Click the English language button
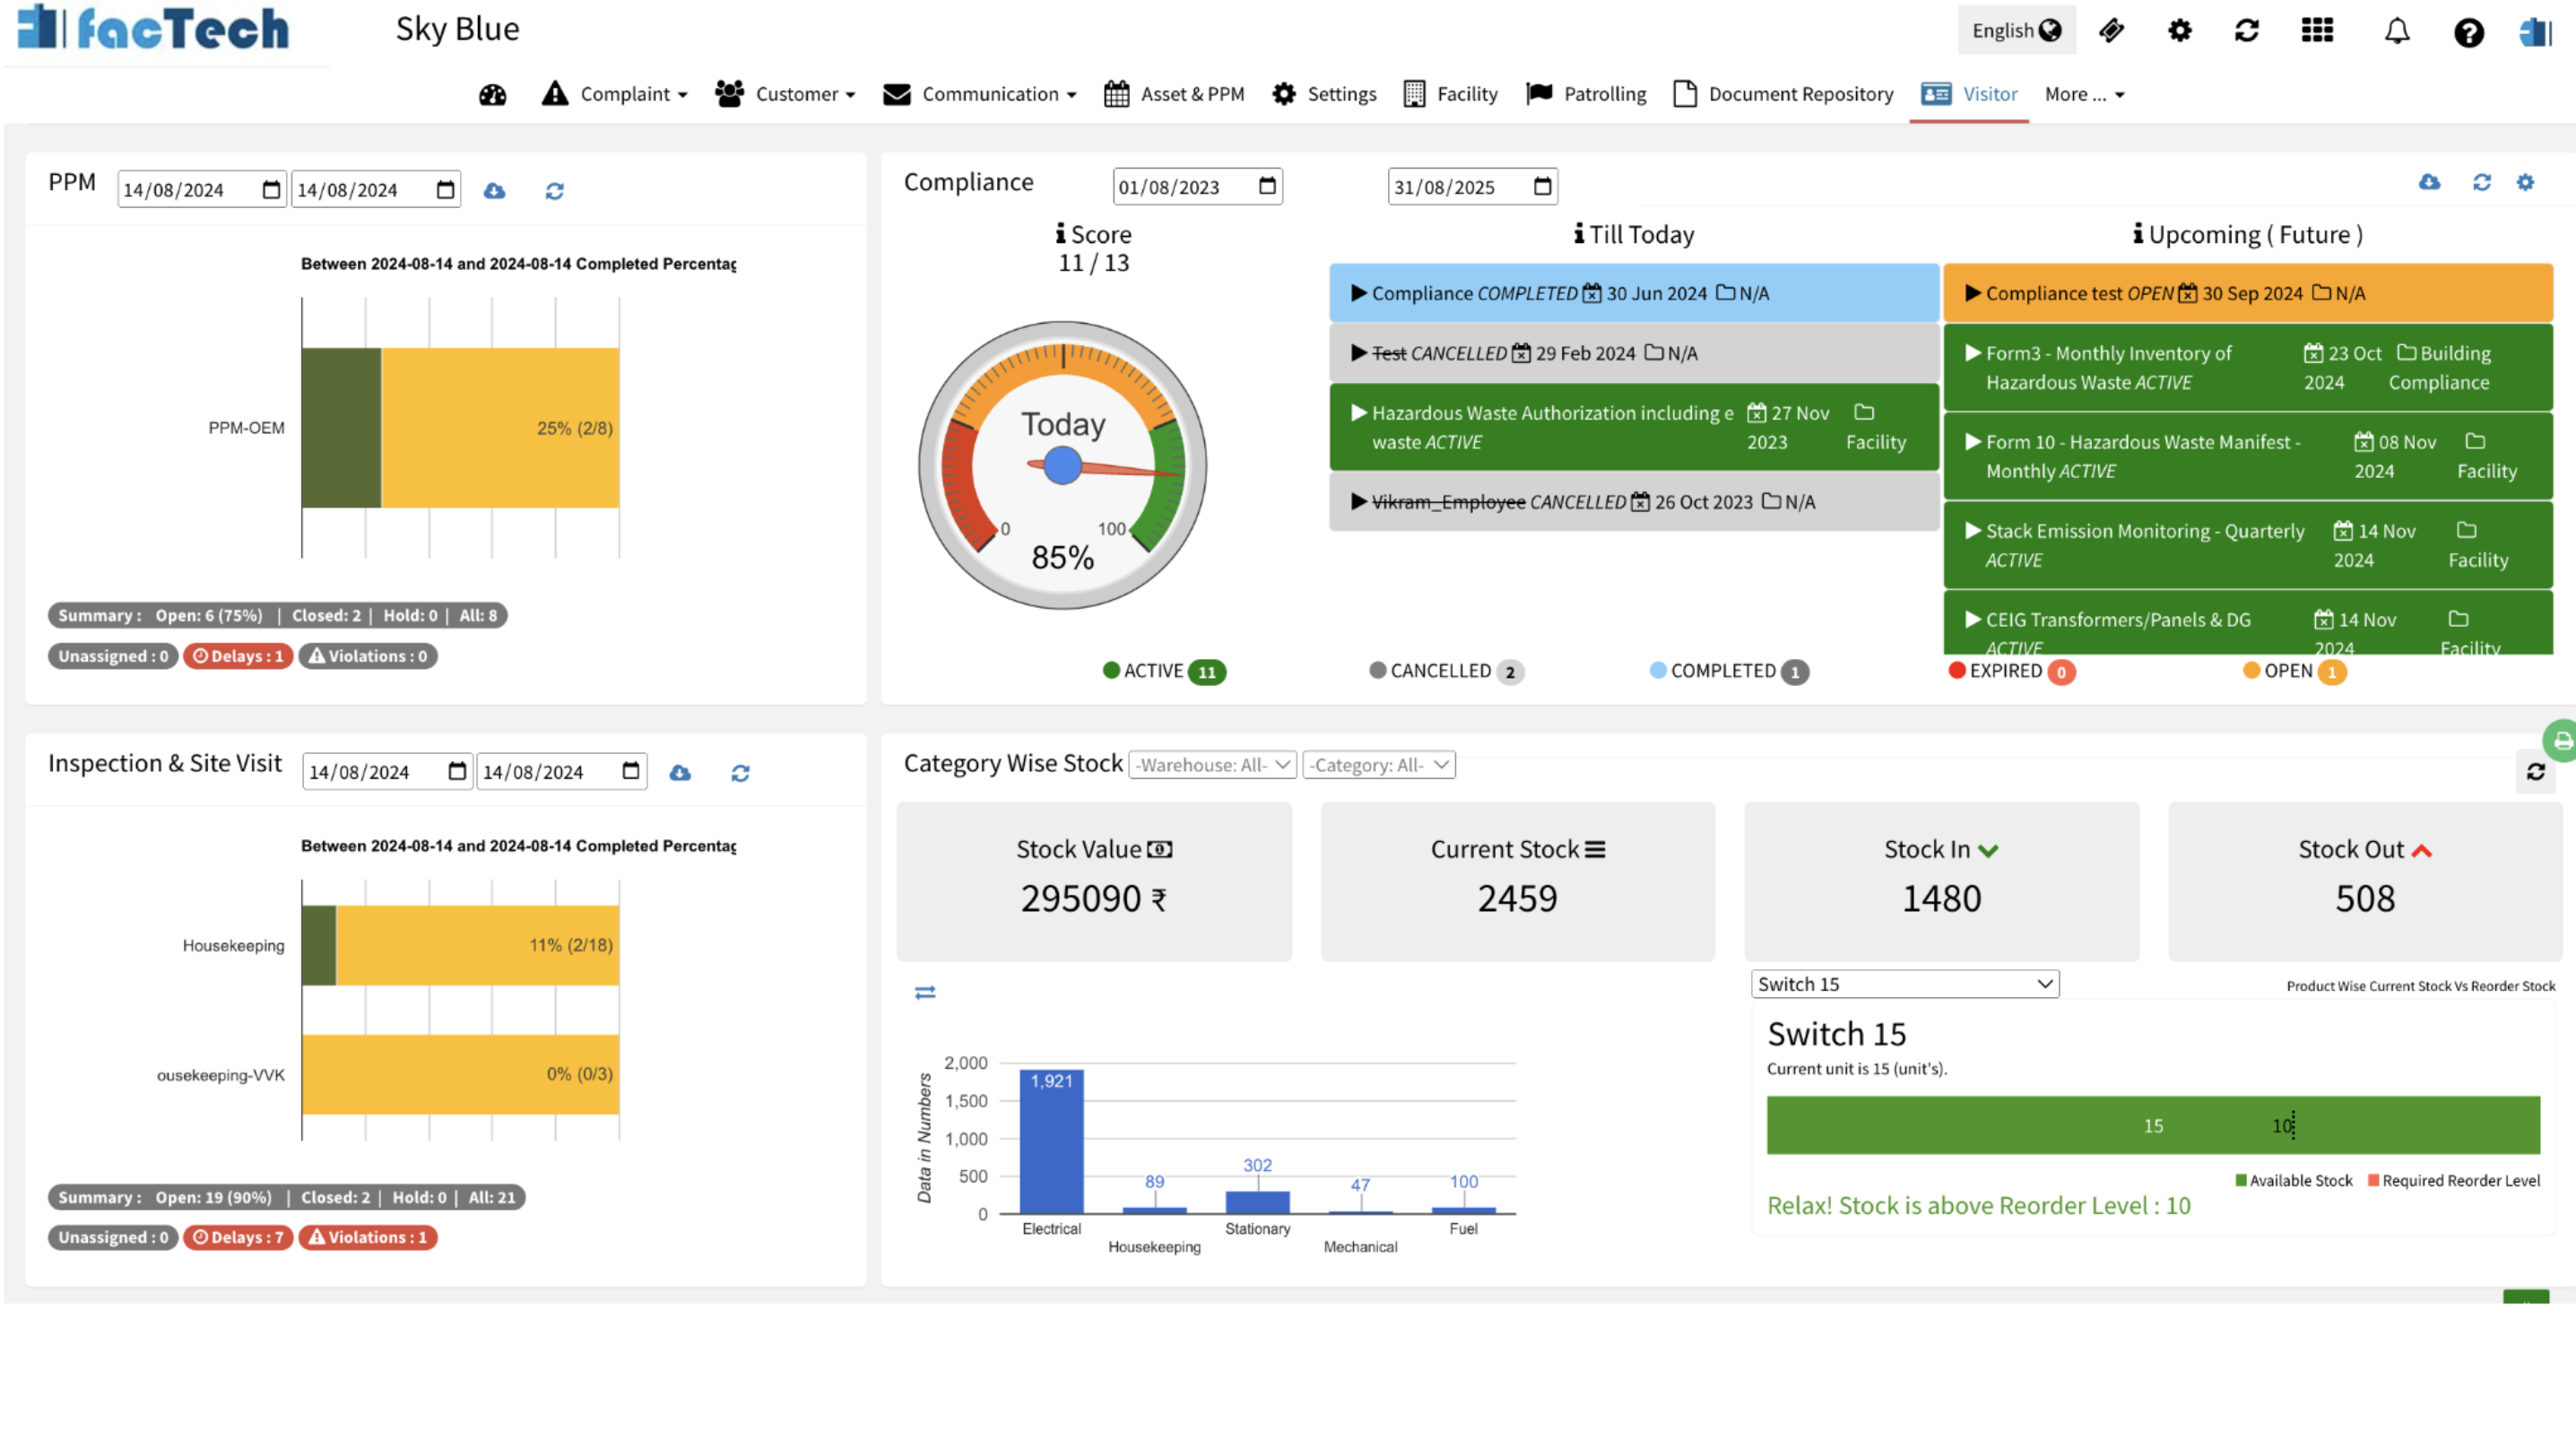This screenshot has width=2576, height=1448. point(2014,30)
